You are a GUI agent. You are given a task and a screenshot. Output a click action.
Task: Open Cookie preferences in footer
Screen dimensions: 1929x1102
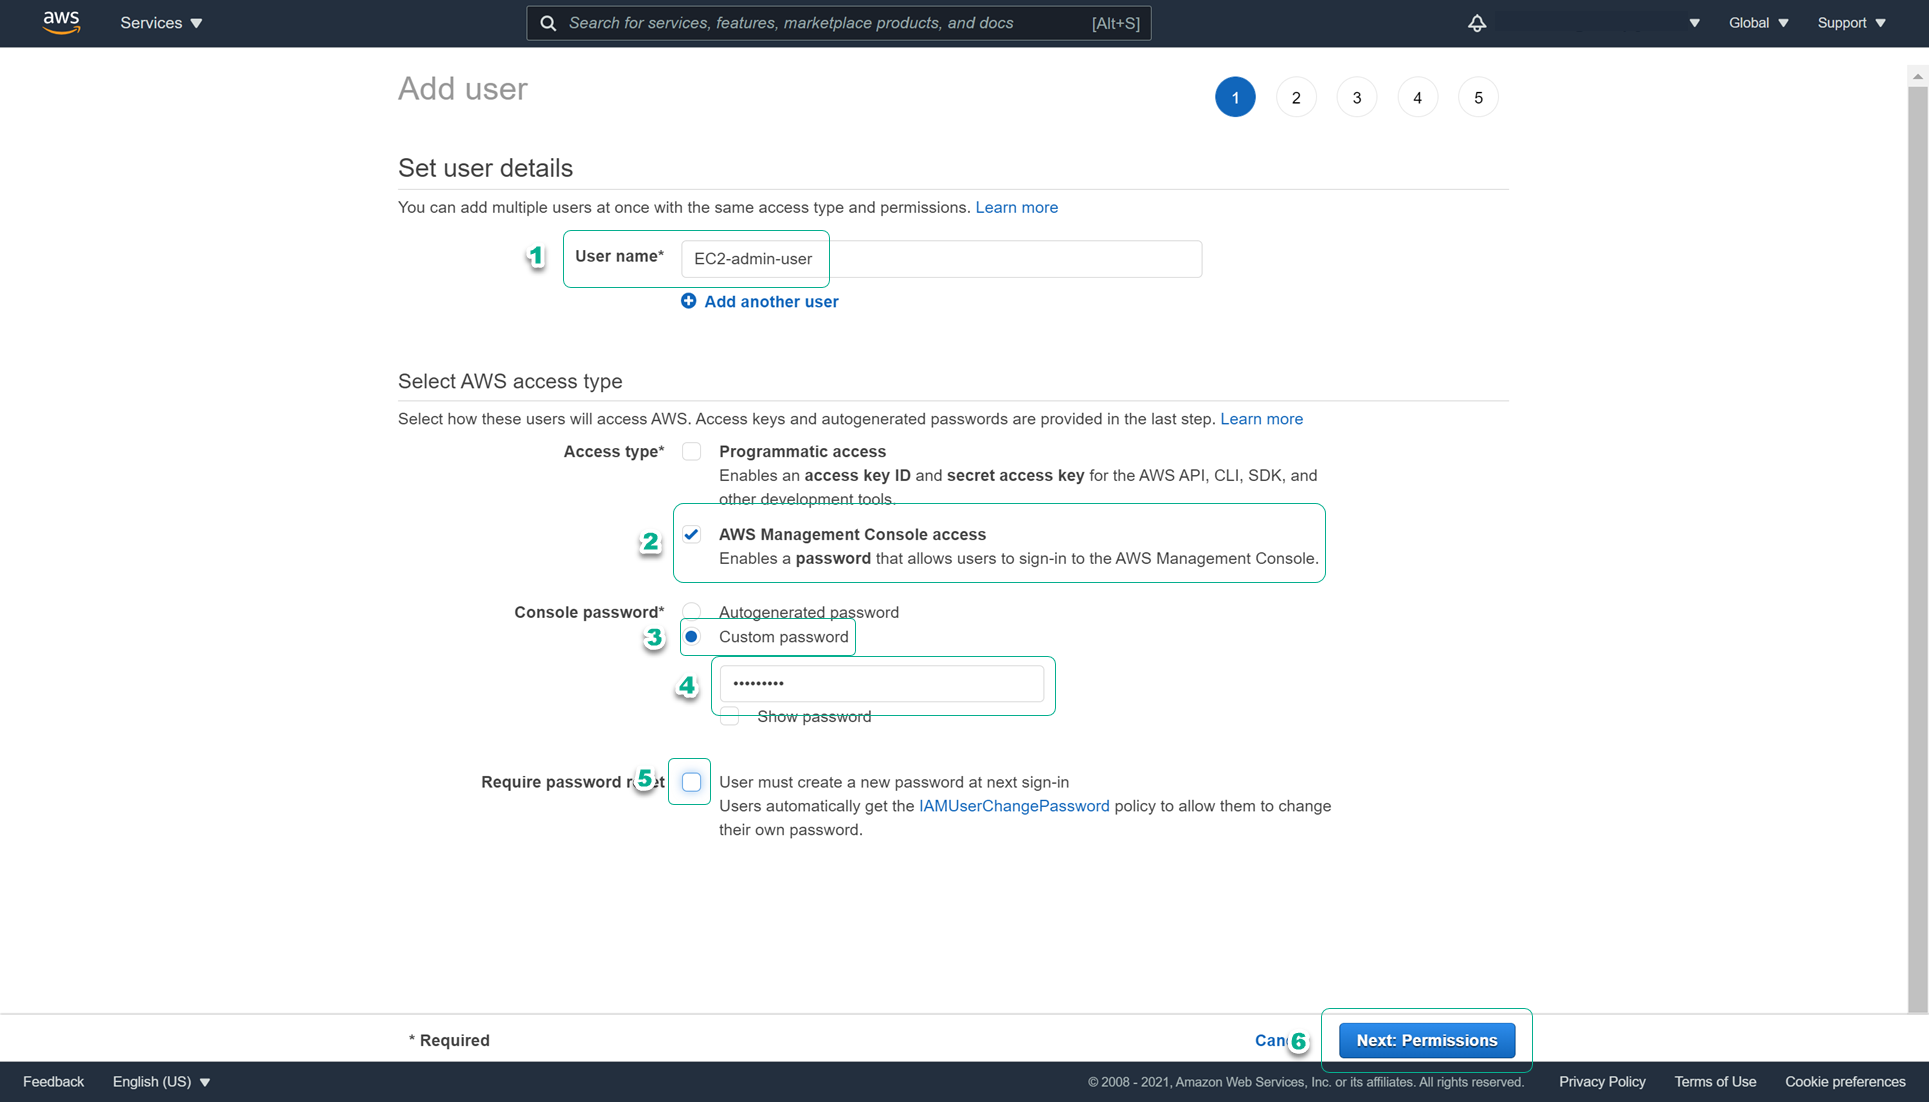[x=1845, y=1082]
